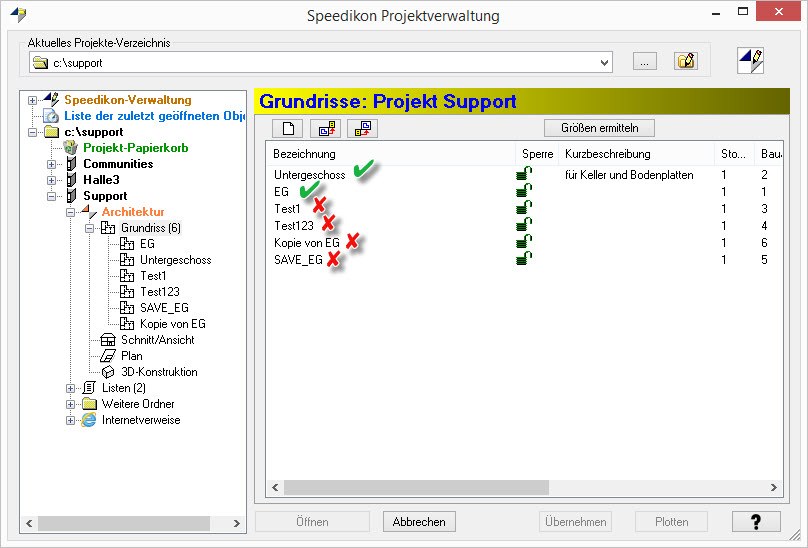
Task: Click the lock icon in SAVE_EG row
Action: (x=524, y=259)
